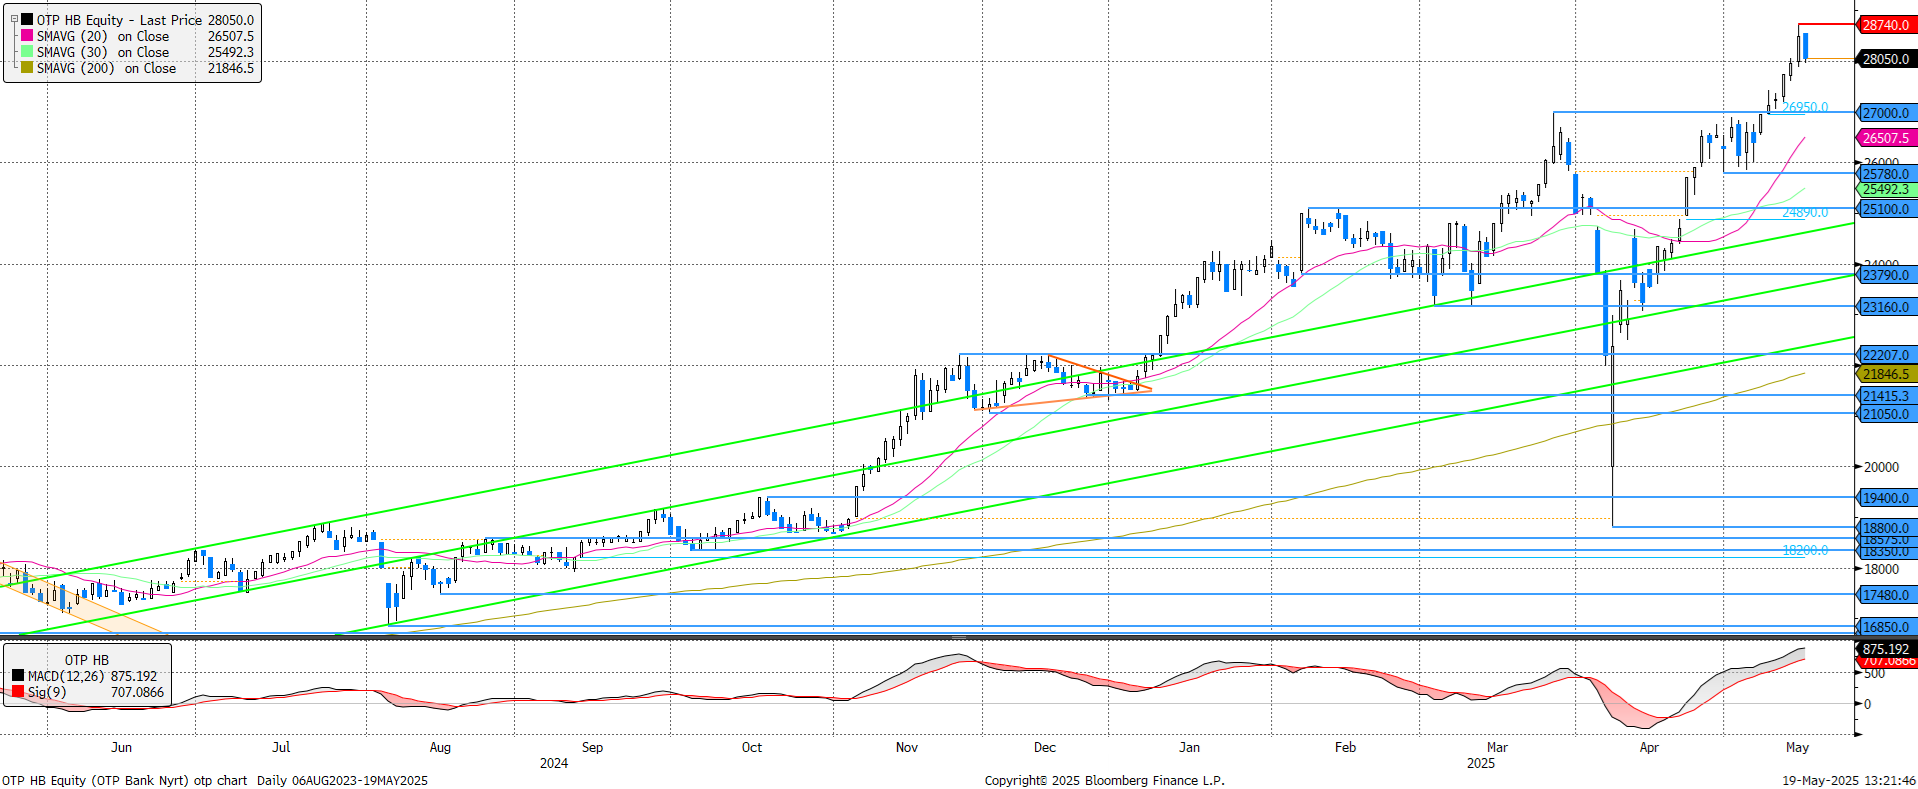Select the 'SMAVG (20) on Close' legend row
Viewport: 1918px width, 789px height.
[x=137, y=36]
